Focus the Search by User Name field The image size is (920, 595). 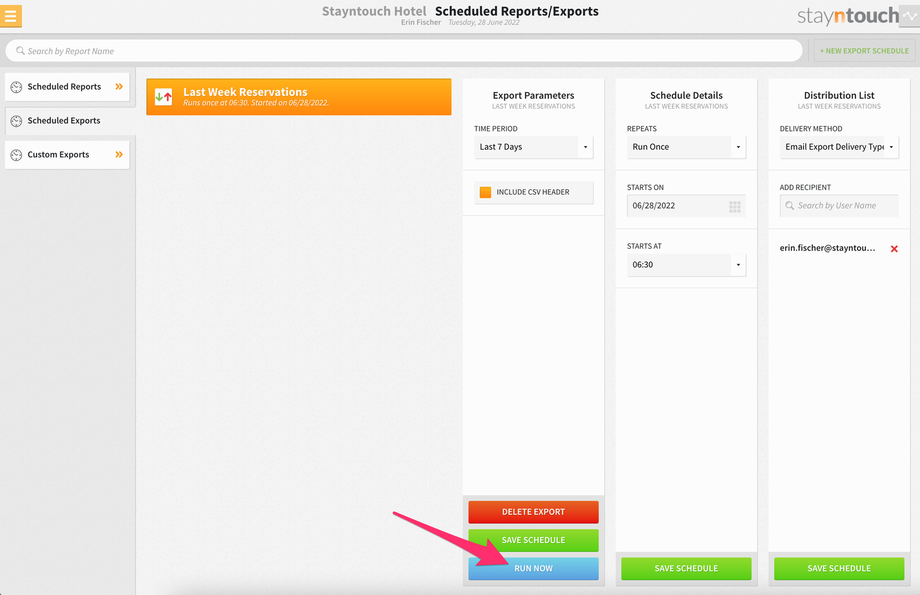tap(839, 206)
